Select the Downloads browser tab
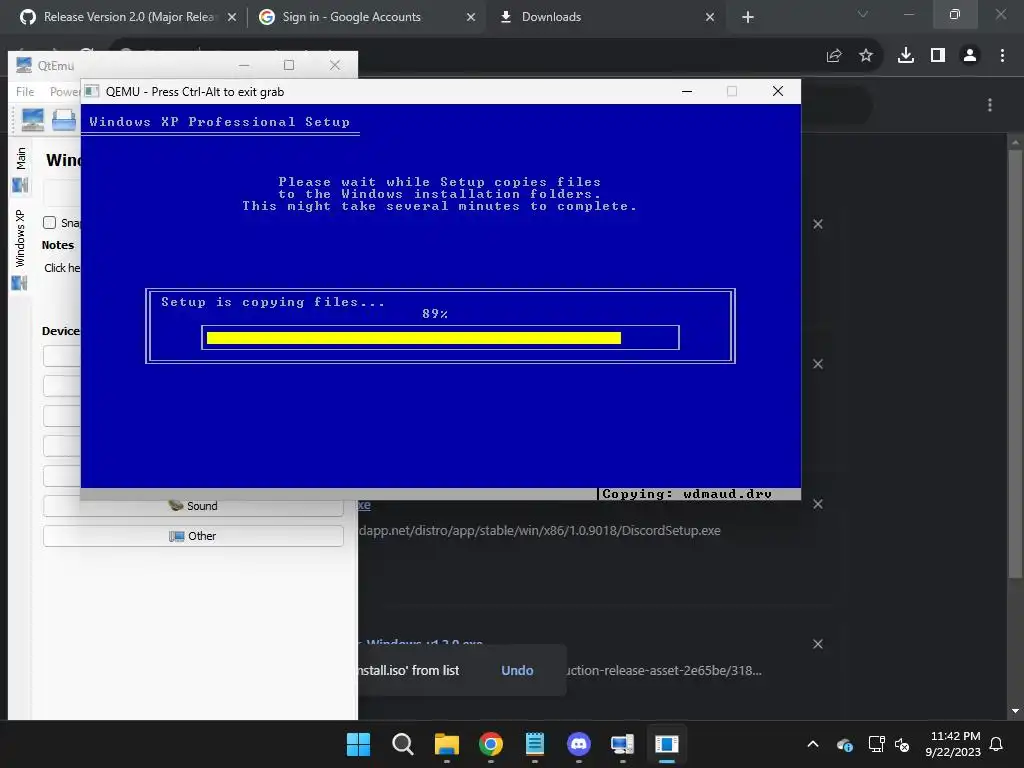This screenshot has height=768, width=1024. click(x=604, y=17)
